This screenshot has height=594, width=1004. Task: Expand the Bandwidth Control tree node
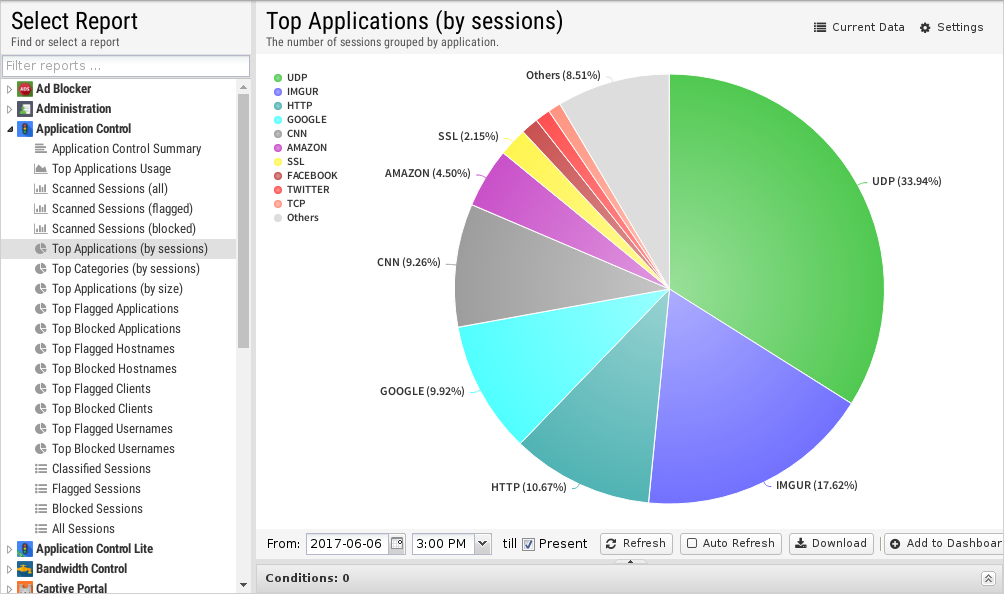pos(9,568)
